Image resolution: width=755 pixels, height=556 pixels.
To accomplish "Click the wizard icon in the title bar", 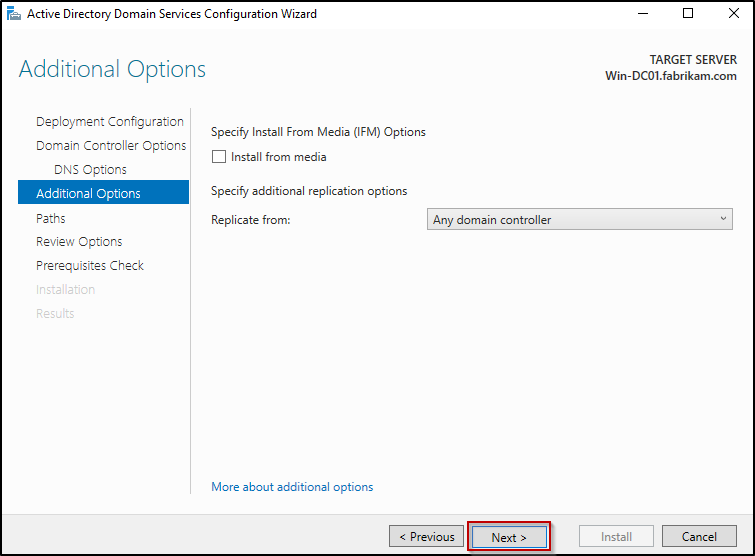I will coord(13,14).
